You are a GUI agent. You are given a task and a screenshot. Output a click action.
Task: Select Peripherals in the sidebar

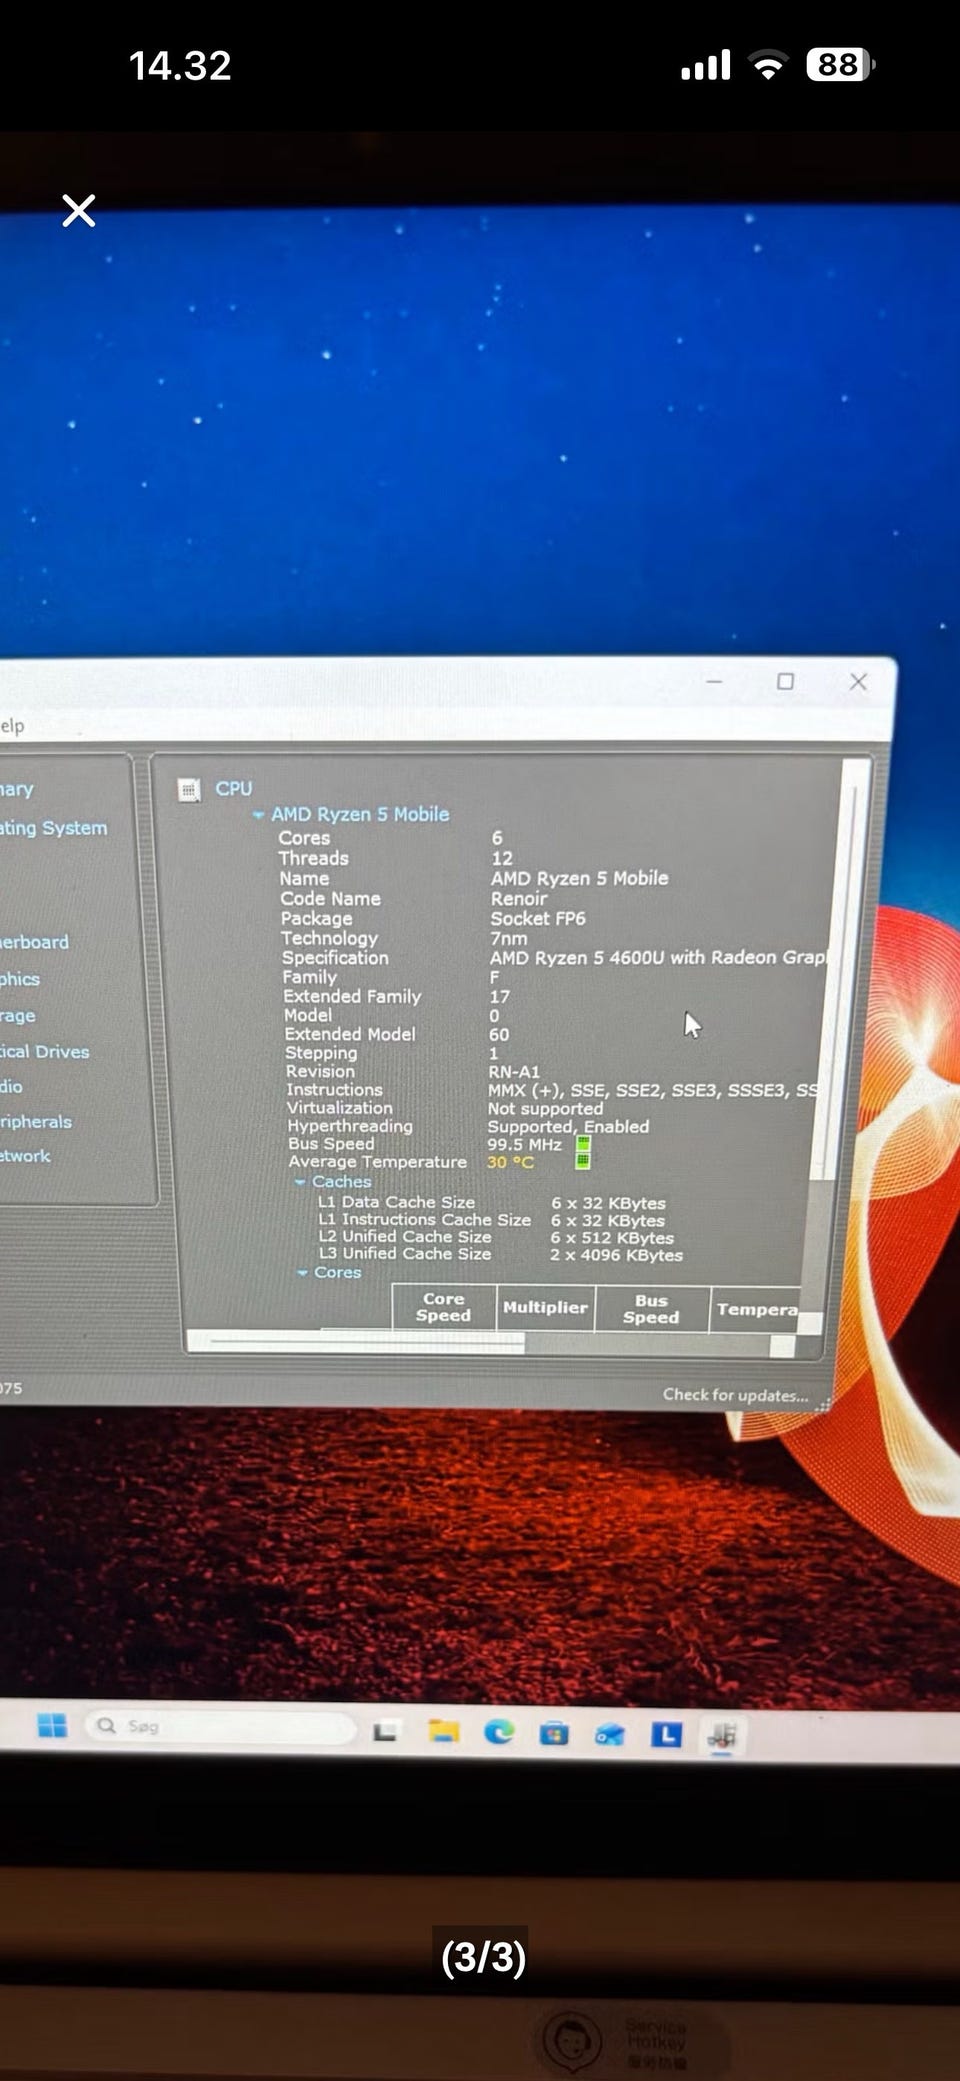coord(36,1122)
